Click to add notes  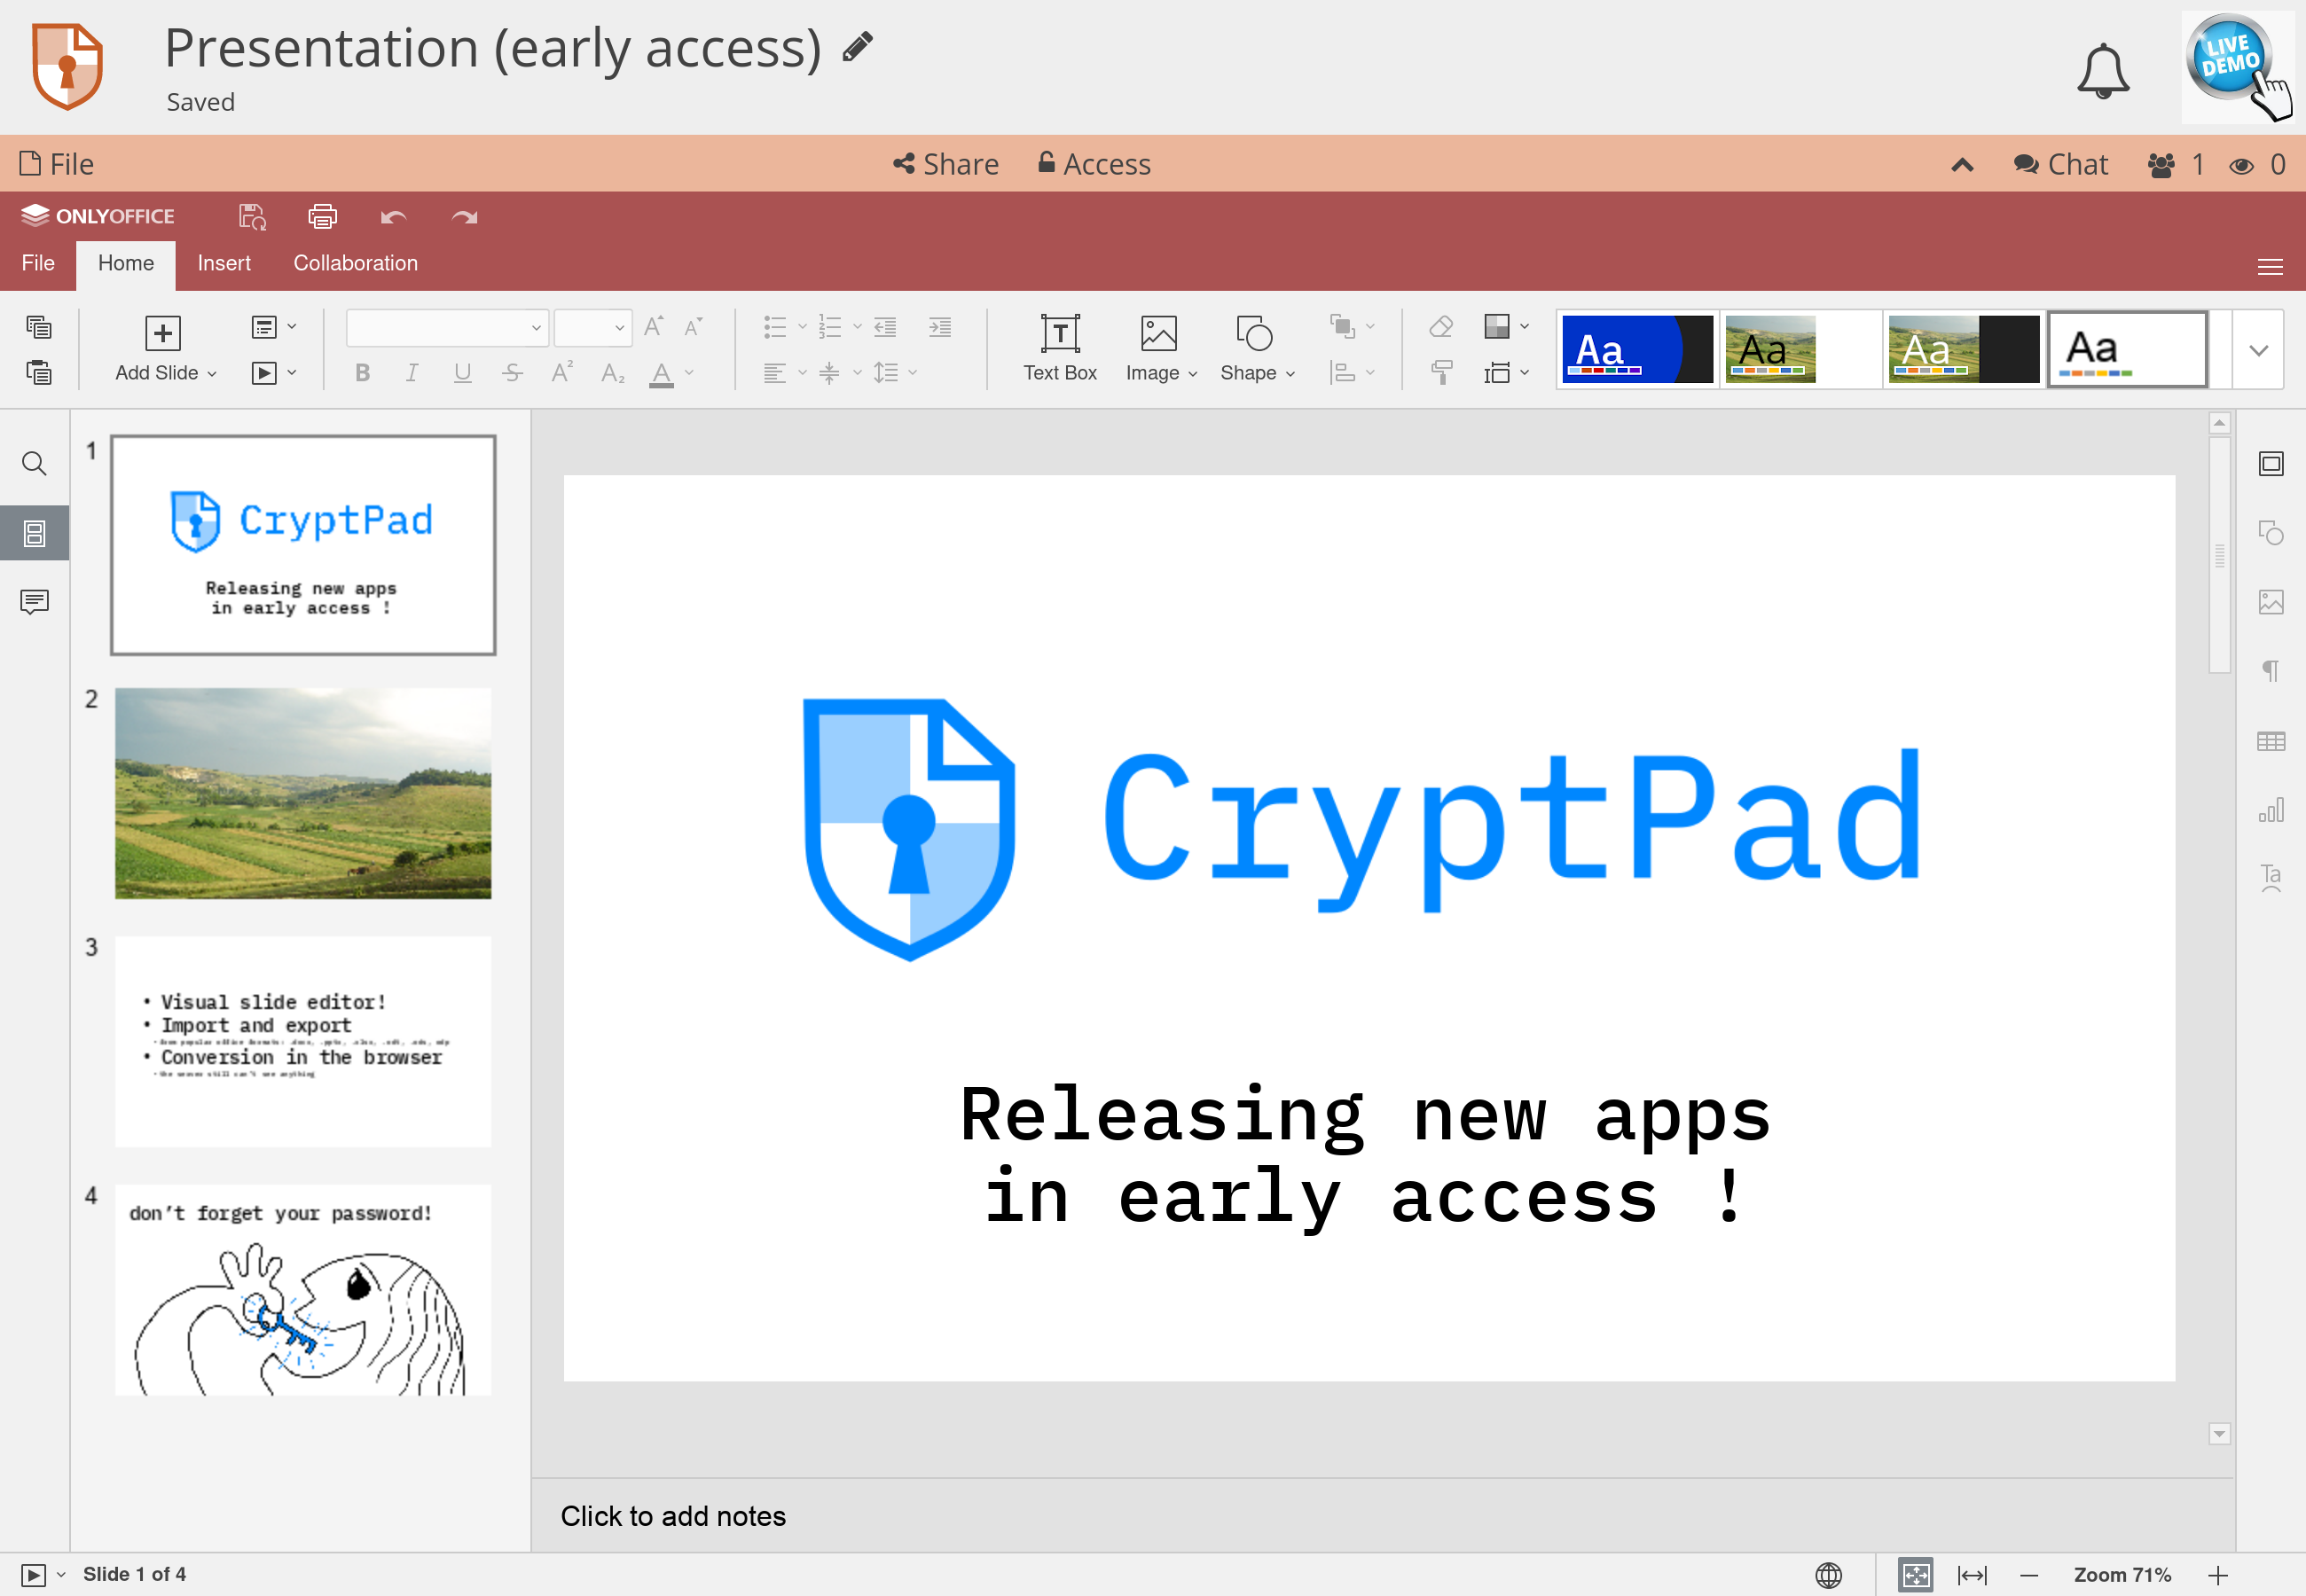click(673, 1516)
